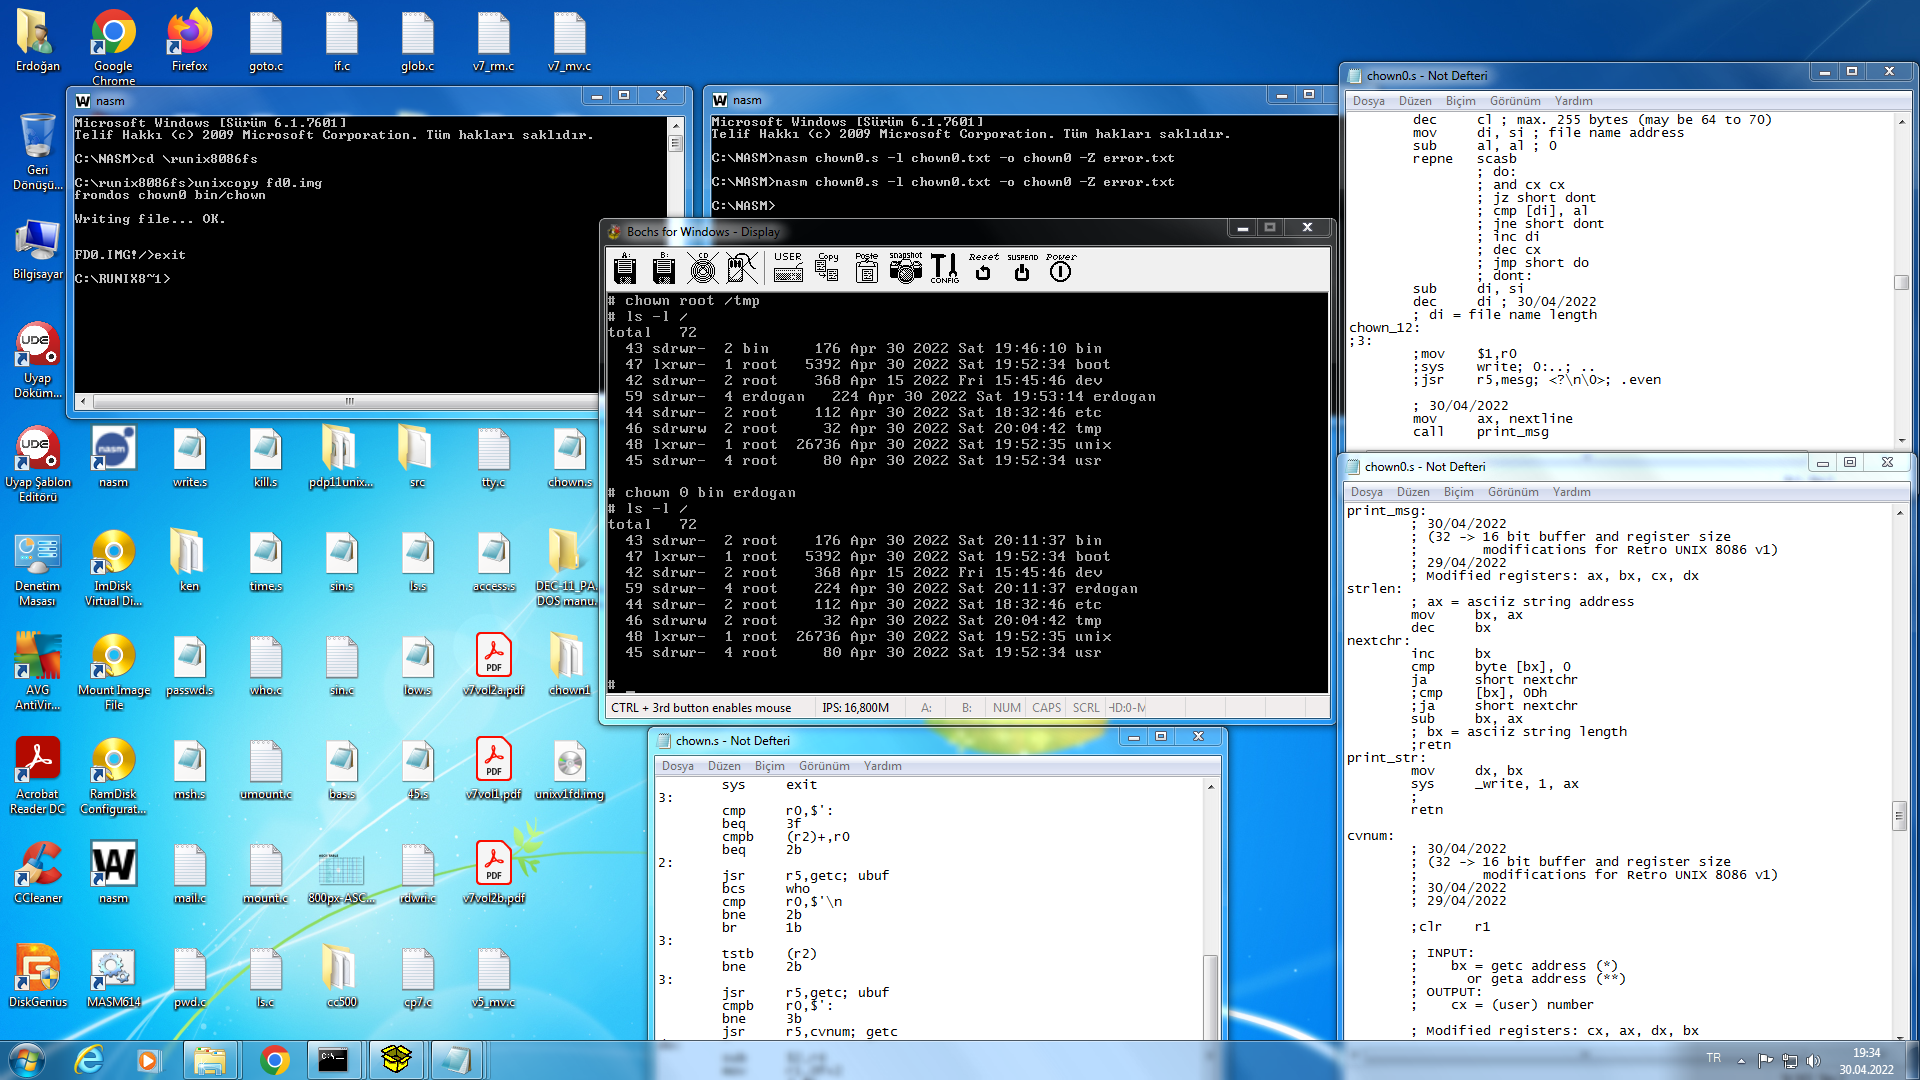Open Dosya menu in top chown0.s Notepad
The height and width of the screenshot is (1080, 1920).
pyautogui.click(x=1368, y=101)
